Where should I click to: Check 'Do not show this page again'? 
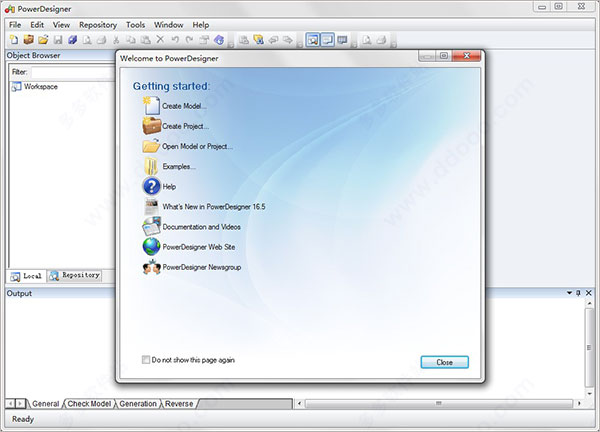coord(146,360)
